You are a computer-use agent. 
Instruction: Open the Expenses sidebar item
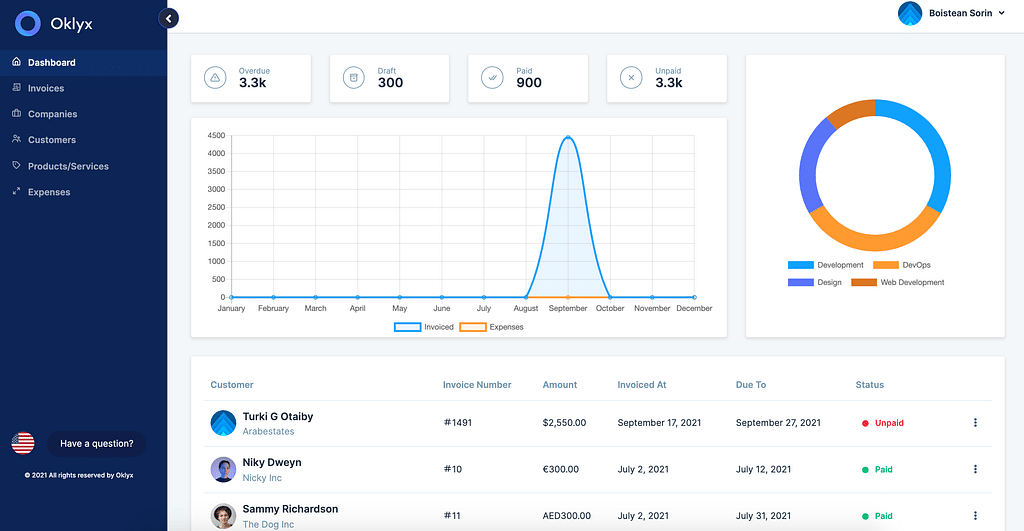(x=49, y=192)
